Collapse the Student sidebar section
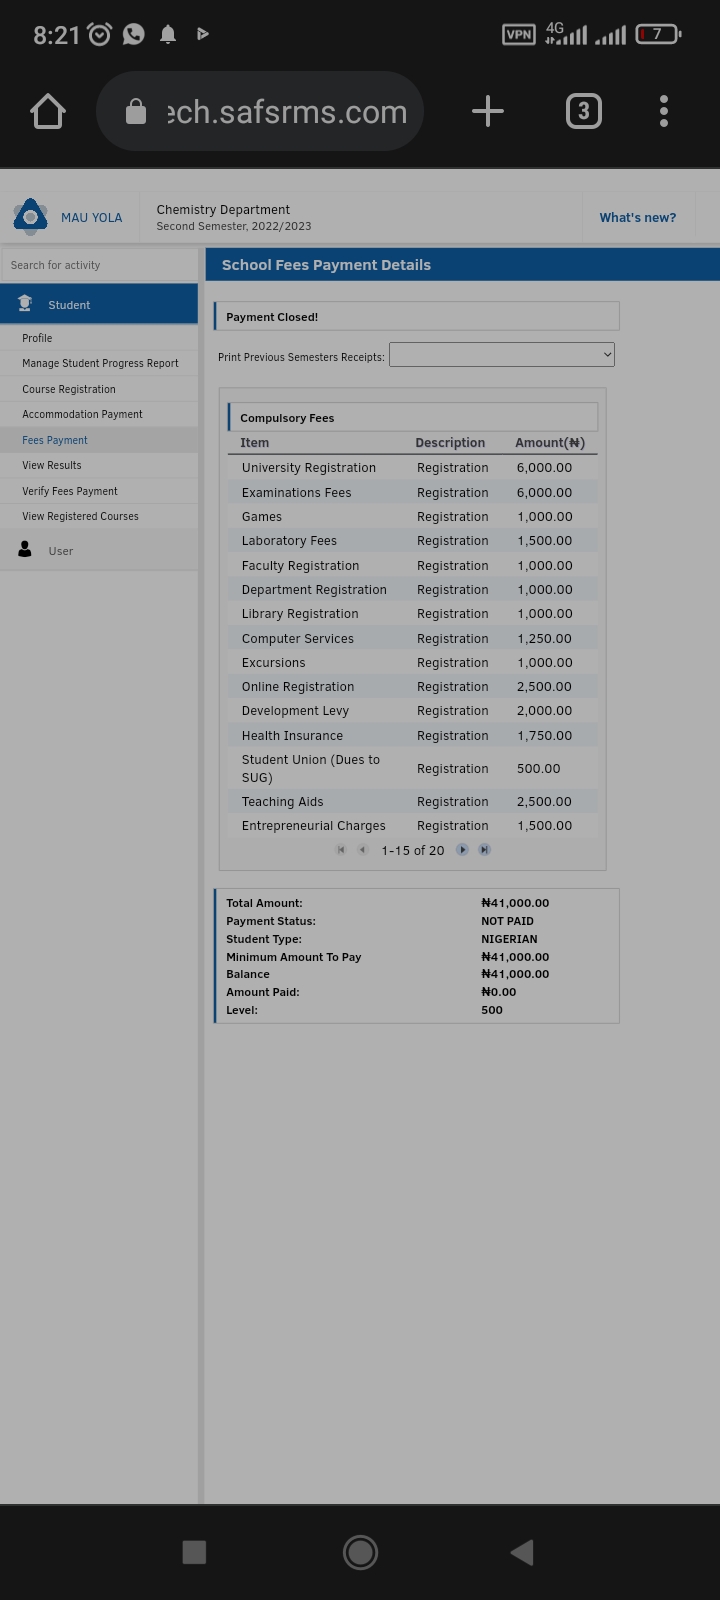This screenshot has height=1600, width=720. 99,304
